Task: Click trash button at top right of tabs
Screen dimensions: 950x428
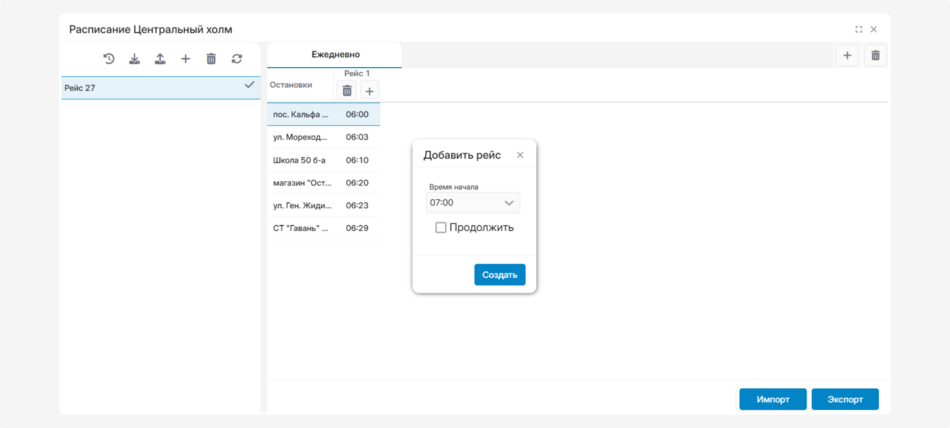Action: pyautogui.click(x=875, y=56)
